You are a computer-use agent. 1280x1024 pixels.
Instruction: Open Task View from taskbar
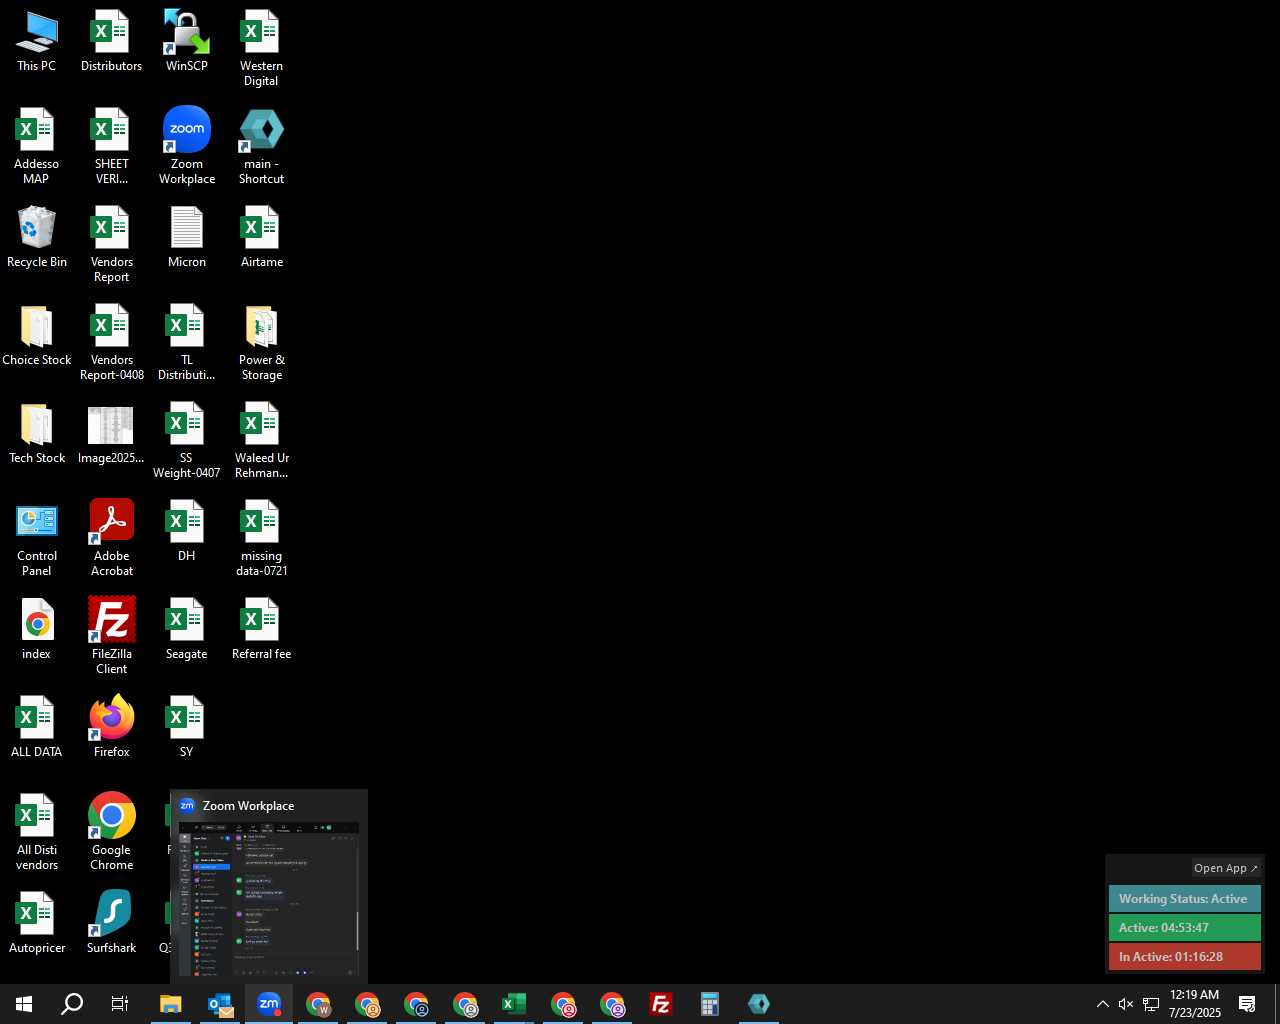[120, 1004]
